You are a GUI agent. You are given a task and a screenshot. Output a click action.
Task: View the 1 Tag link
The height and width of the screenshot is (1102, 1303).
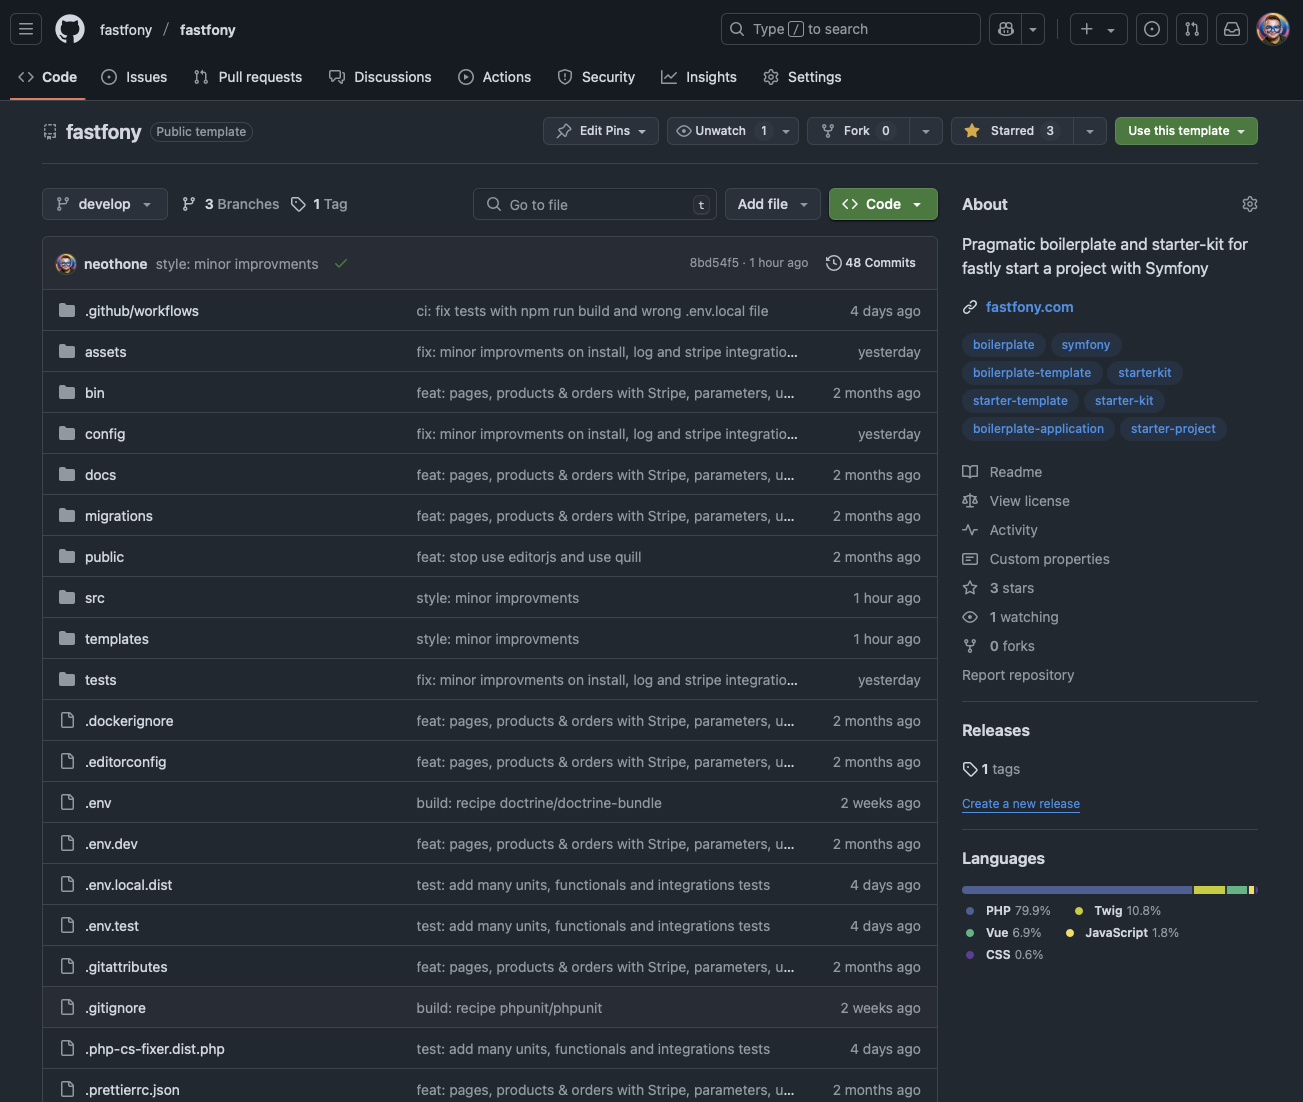(x=320, y=204)
